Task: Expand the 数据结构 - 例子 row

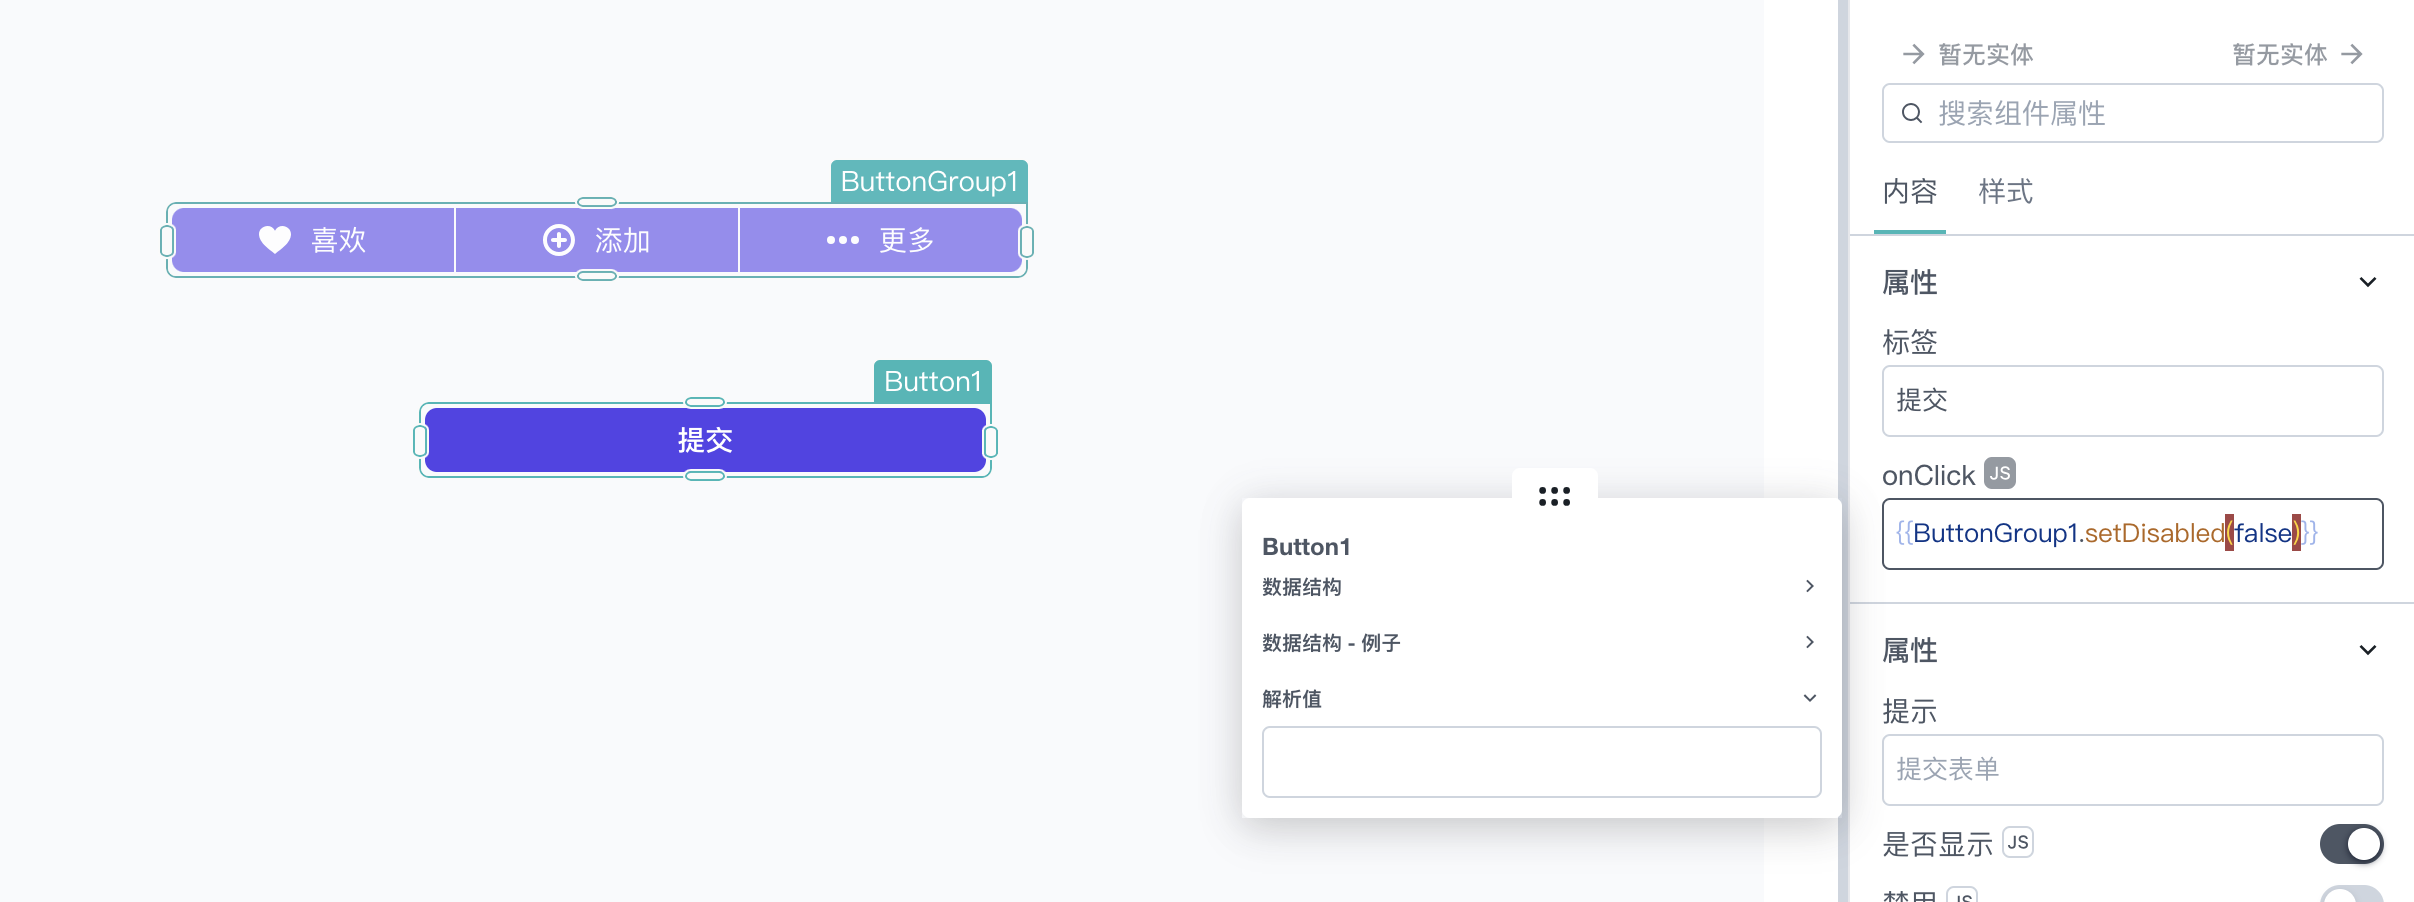Action: click(x=1540, y=642)
